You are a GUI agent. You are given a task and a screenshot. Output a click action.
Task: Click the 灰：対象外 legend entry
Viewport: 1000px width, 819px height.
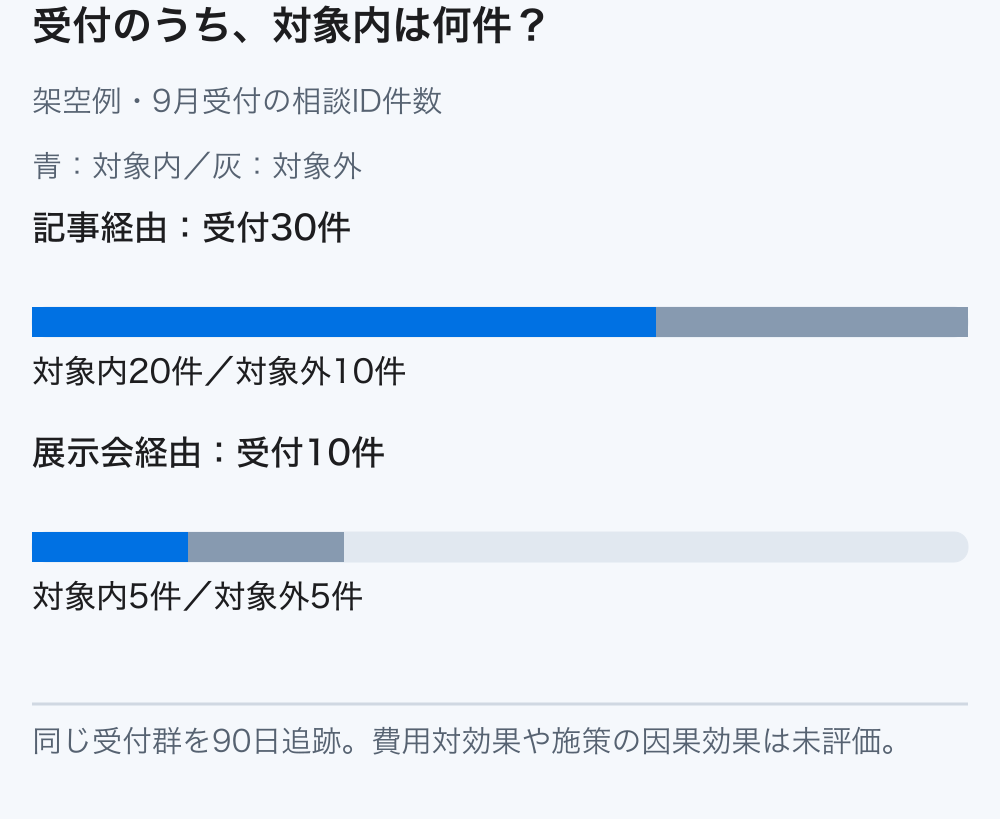point(287,166)
